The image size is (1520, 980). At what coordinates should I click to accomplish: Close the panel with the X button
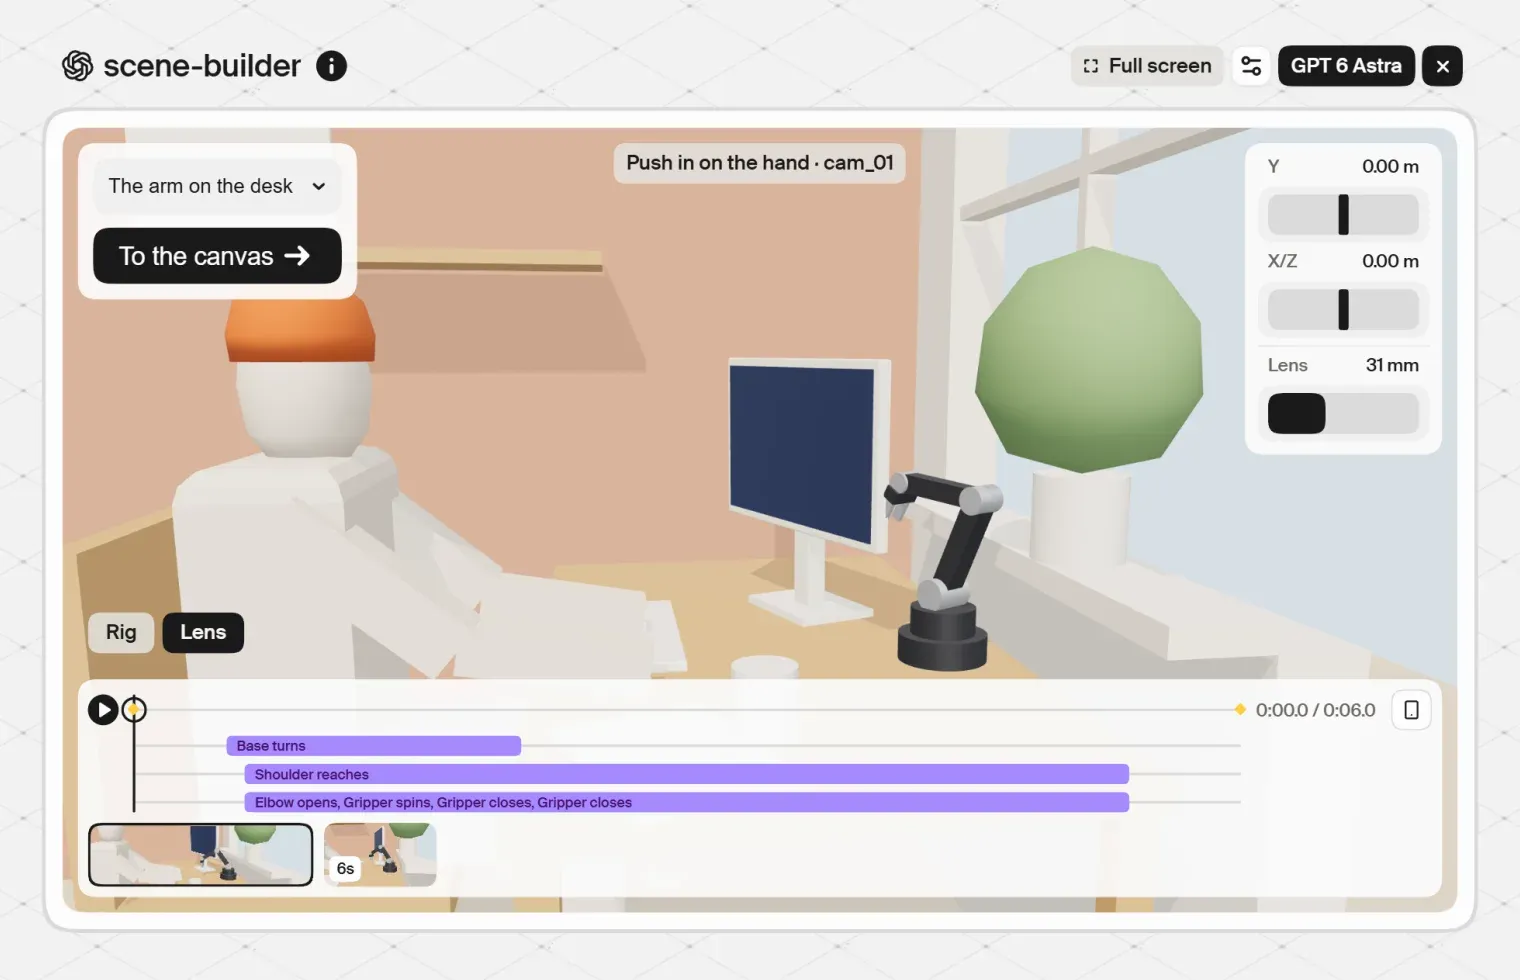pos(1442,66)
